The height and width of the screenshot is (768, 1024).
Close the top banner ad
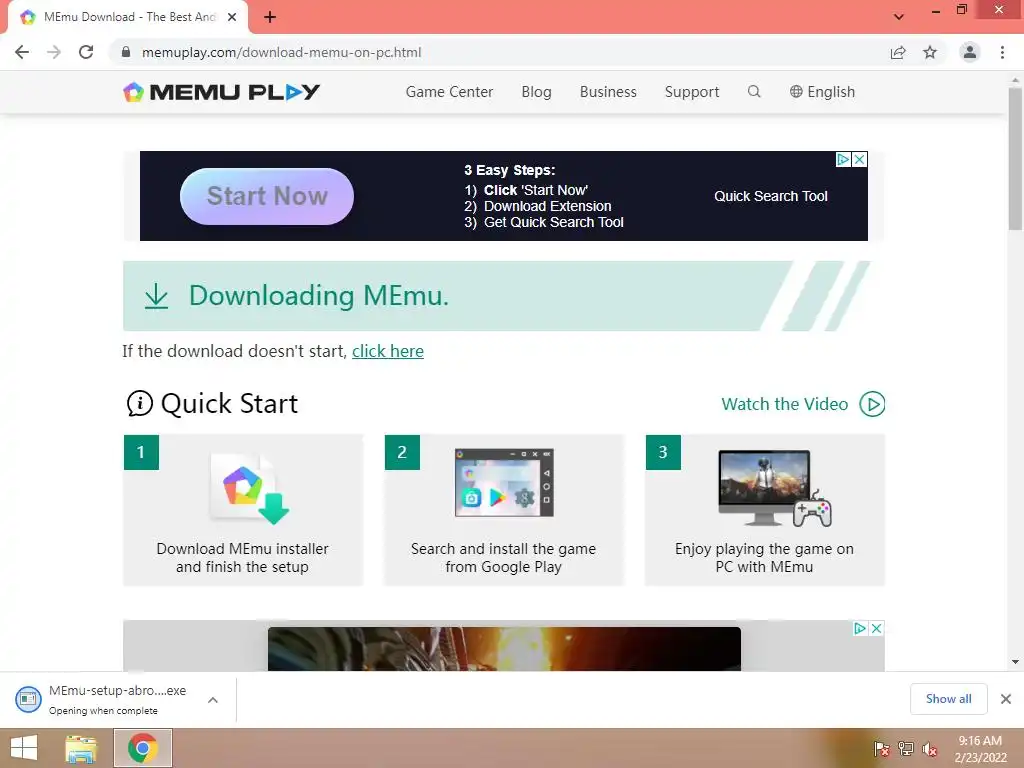pyautogui.click(x=860, y=159)
